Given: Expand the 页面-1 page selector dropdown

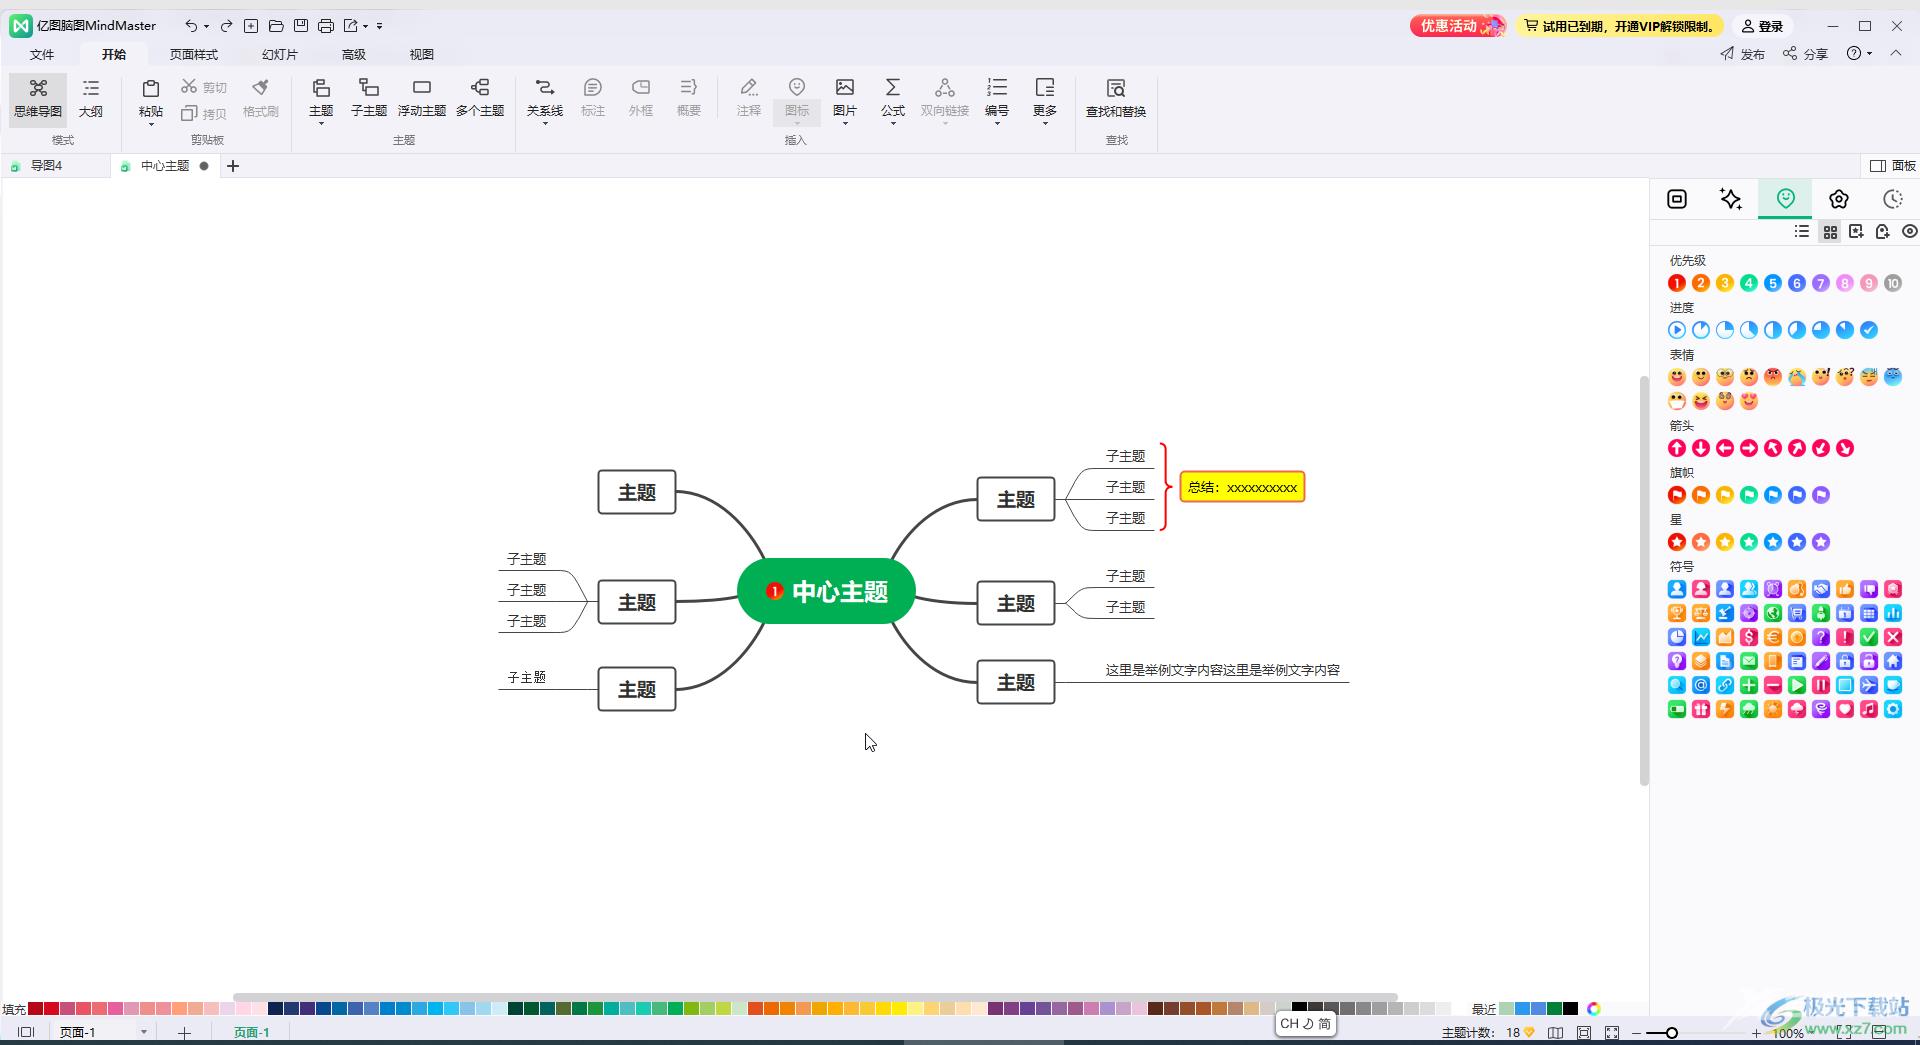Looking at the screenshot, I should pos(143,1032).
